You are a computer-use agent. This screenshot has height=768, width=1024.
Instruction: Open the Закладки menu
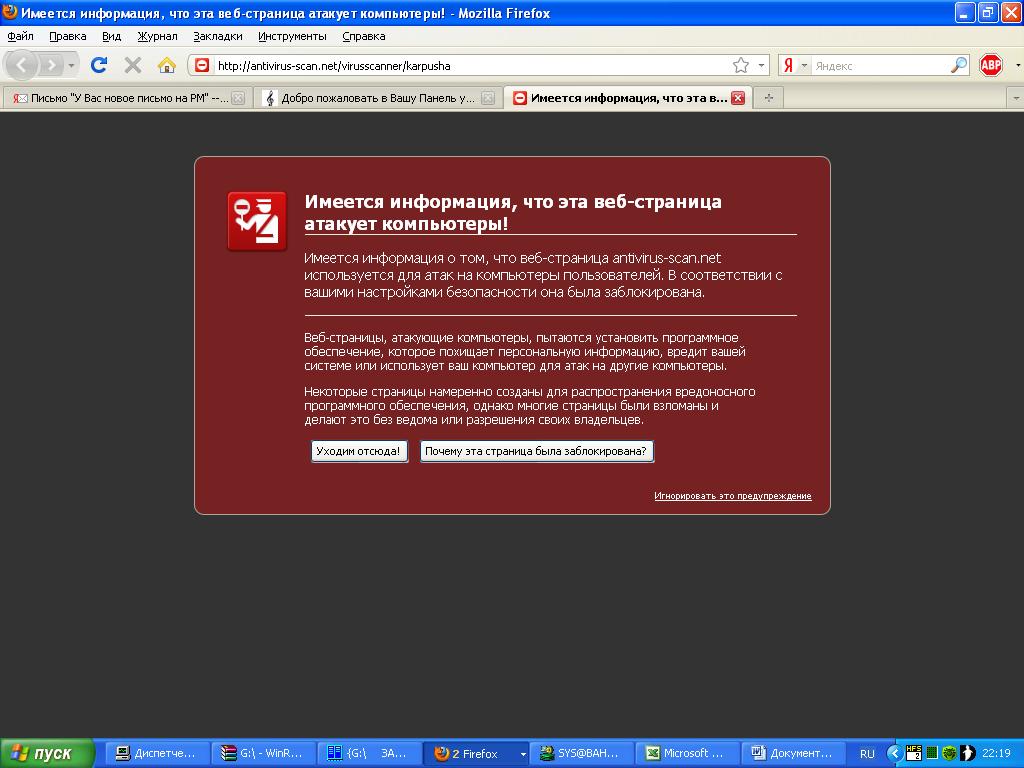coord(217,37)
